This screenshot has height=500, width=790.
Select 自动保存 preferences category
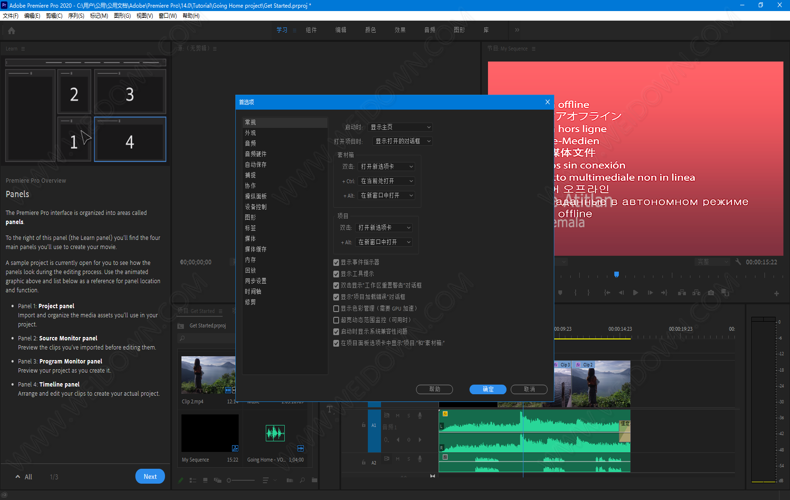click(x=255, y=165)
